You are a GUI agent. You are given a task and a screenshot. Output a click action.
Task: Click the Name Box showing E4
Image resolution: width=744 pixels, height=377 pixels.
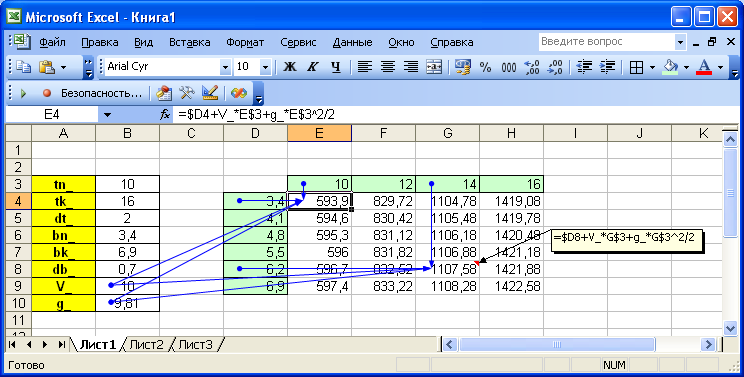[51, 114]
